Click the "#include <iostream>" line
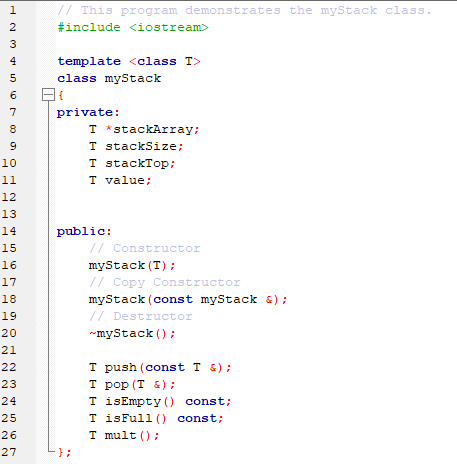This screenshot has width=457, height=464. 133,27
